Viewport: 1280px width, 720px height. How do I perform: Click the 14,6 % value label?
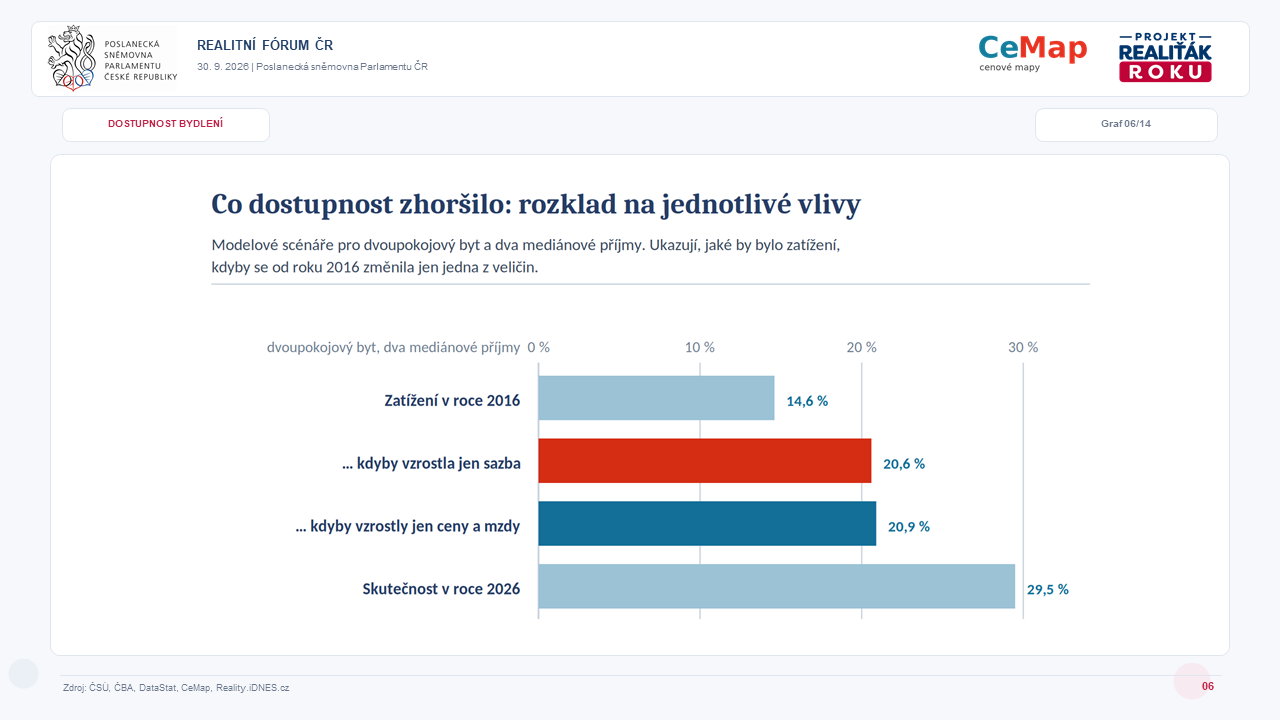[x=807, y=401]
